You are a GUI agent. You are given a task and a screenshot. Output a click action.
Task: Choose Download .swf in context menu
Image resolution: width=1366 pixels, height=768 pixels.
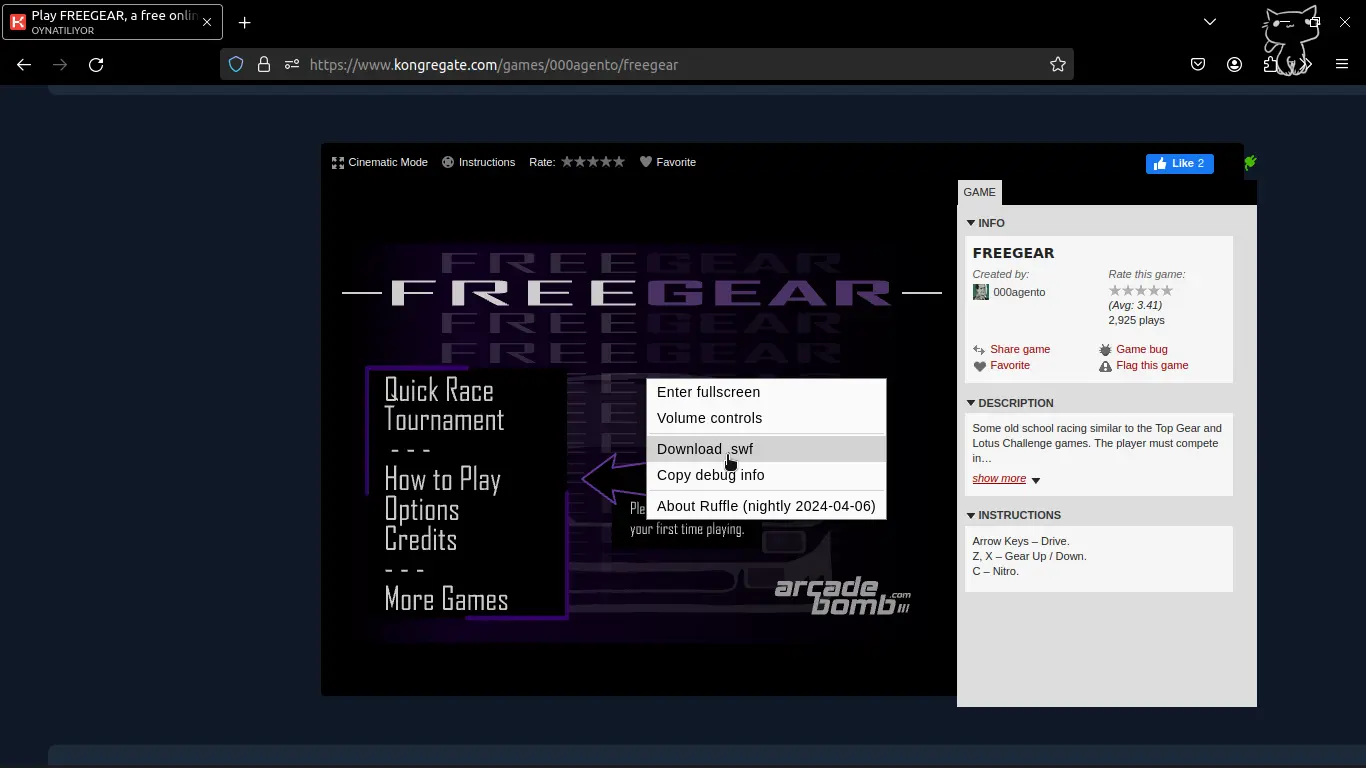766,449
